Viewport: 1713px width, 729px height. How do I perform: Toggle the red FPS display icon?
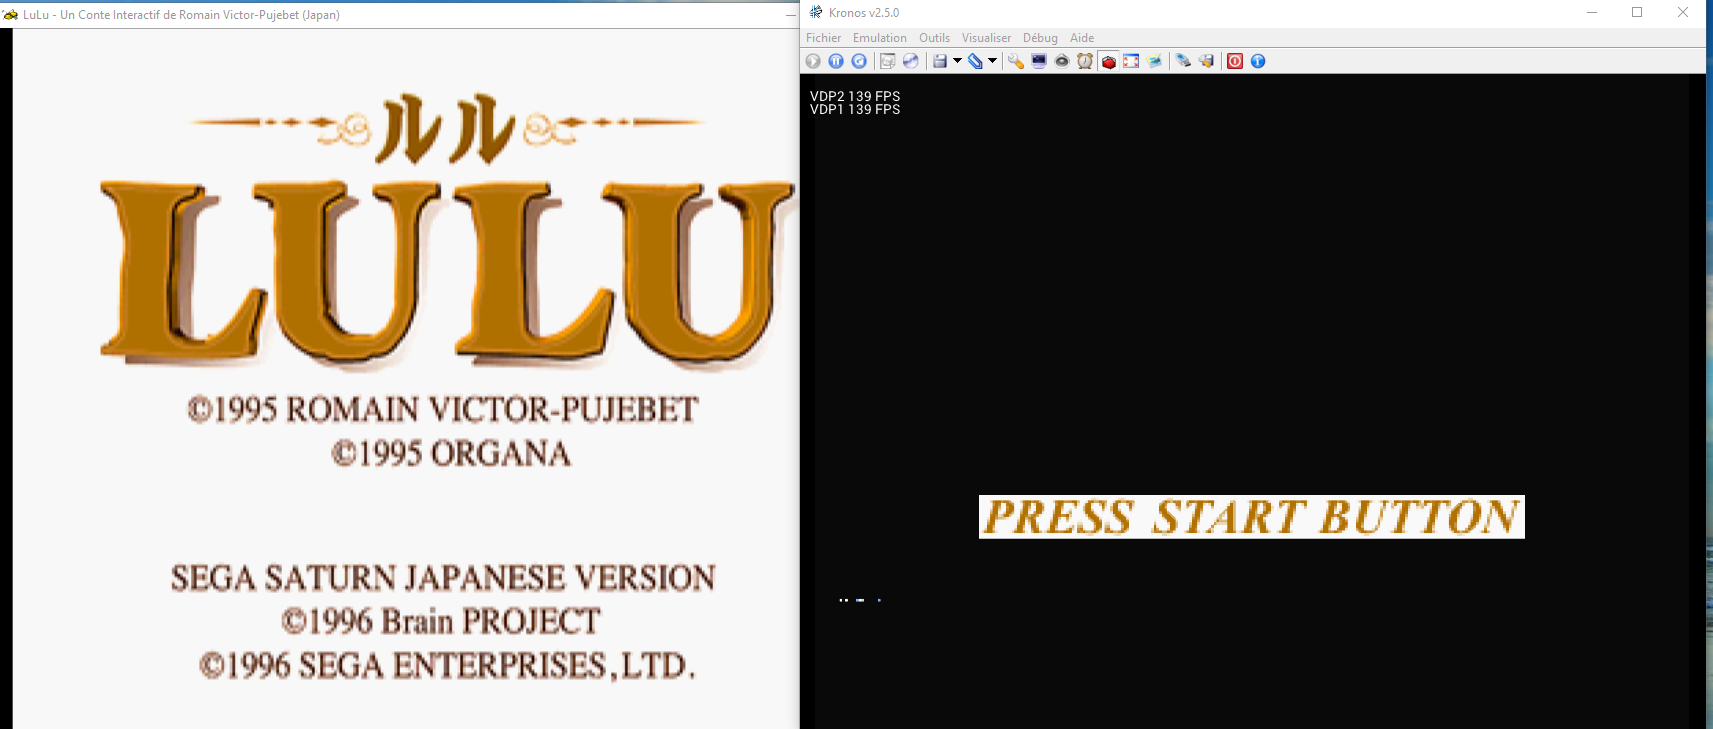1108,61
